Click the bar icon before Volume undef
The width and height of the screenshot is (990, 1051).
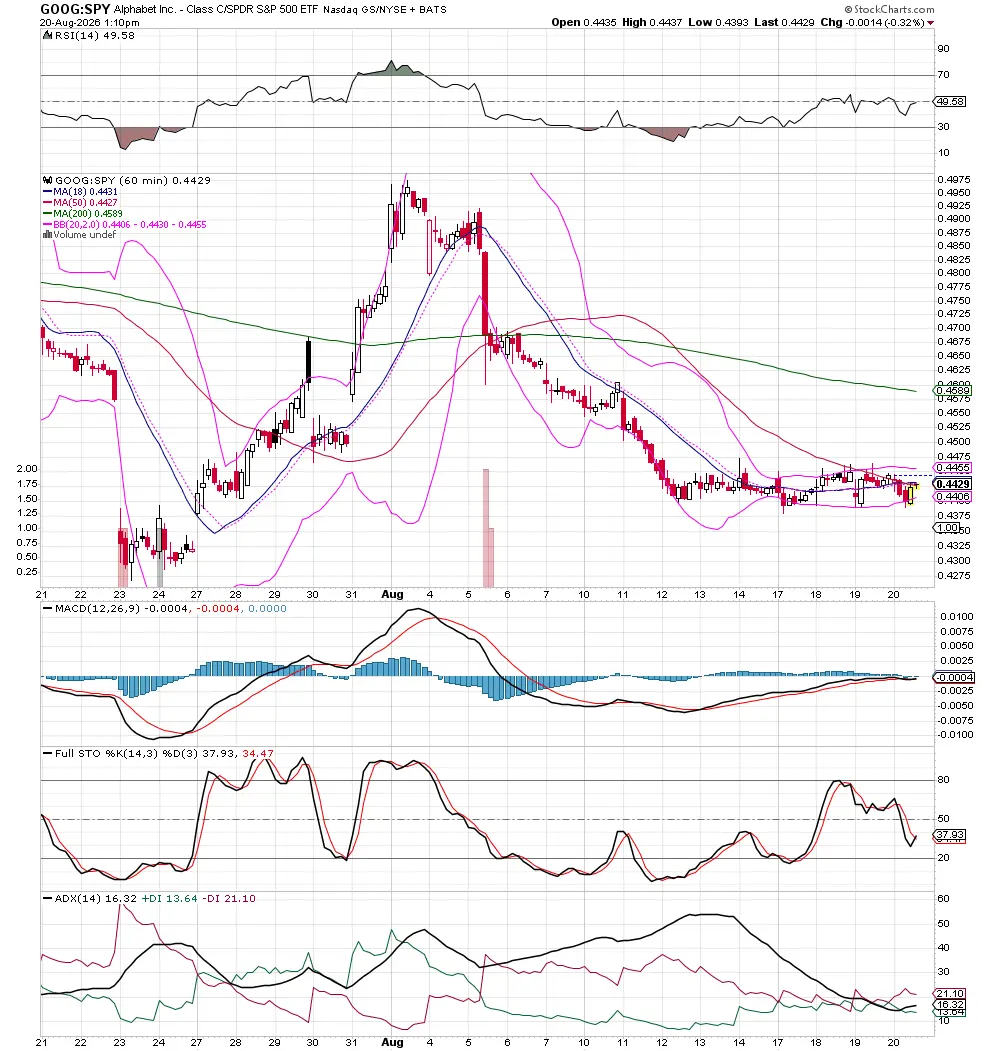pos(47,235)
